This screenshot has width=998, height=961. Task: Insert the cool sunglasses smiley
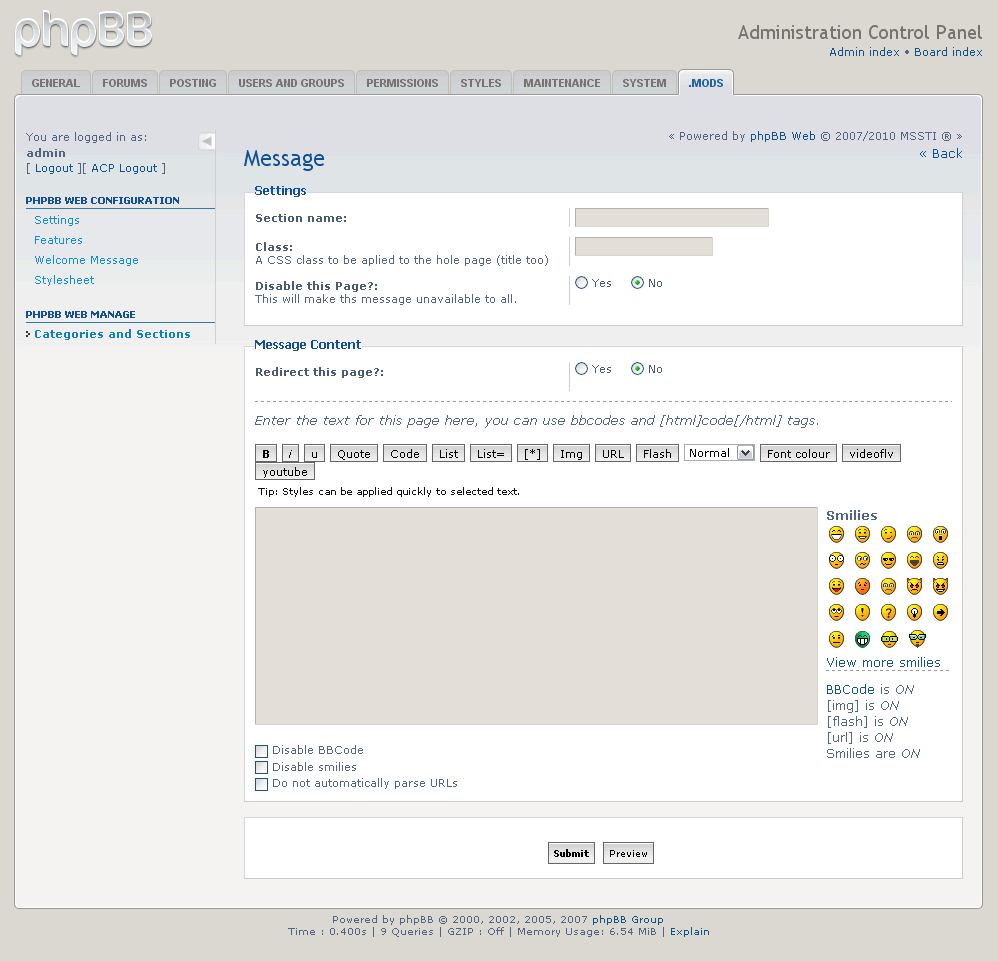pos(889,560)
